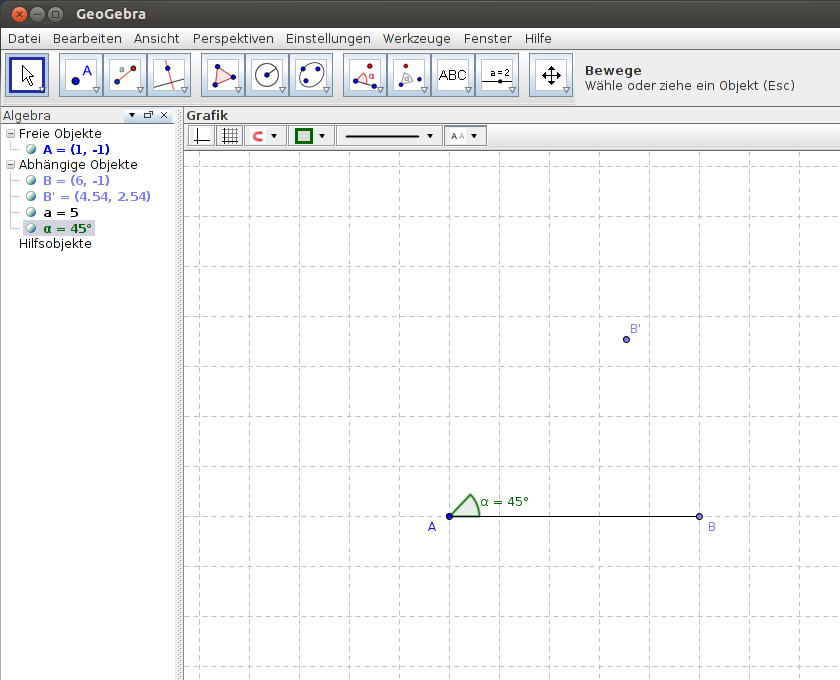Open the Perspektiven menu
Screen dimensions: 840x680
tap(233, 39)
